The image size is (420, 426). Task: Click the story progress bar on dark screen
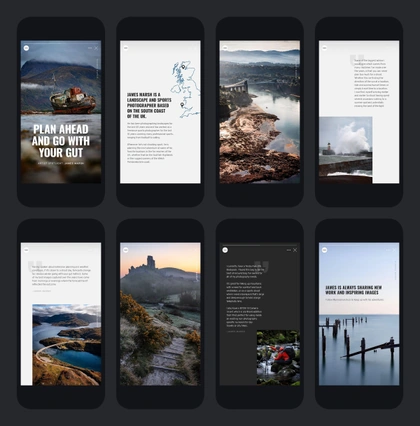pyautogui.click(x=260, y=245)
